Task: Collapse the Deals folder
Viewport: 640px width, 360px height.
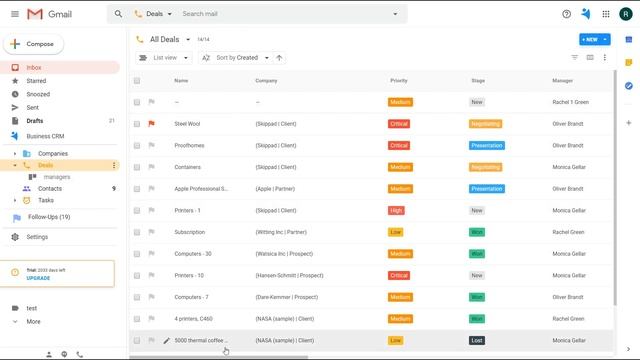Action: click(15, 165)
